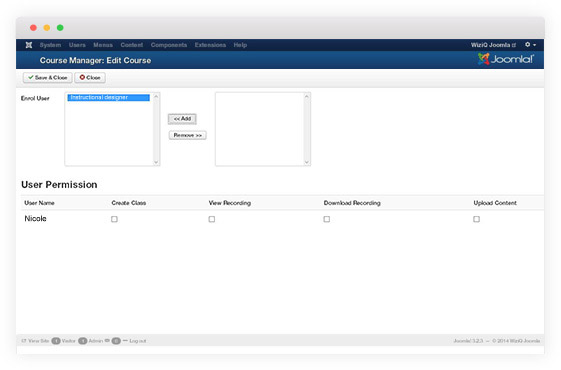Tick the View Recording checkbox for Nicole
Viewport: 561px width, 370px height.
212,219
